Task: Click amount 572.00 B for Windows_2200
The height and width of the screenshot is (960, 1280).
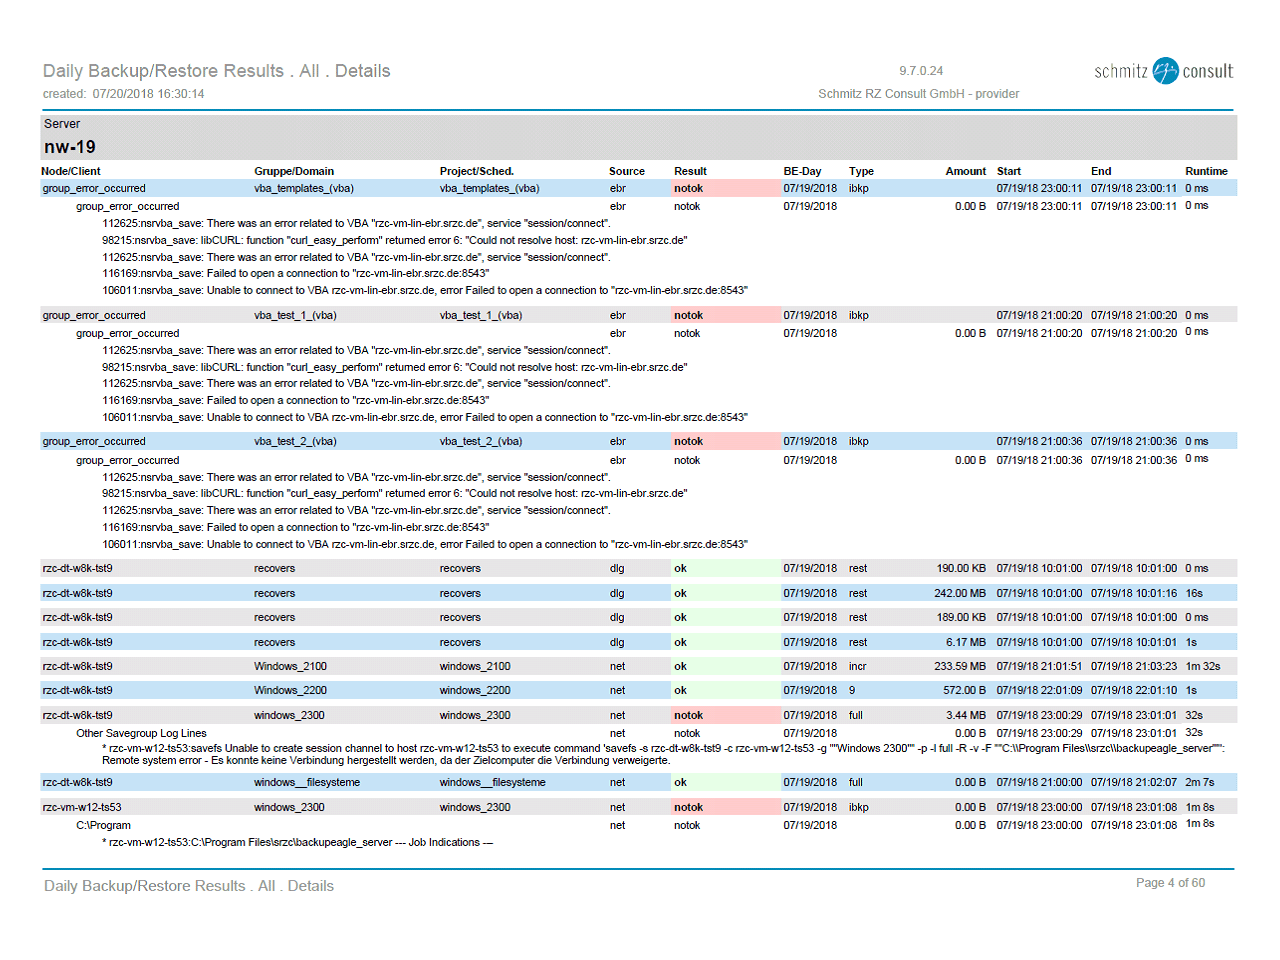Action: (x=965, y=690)
